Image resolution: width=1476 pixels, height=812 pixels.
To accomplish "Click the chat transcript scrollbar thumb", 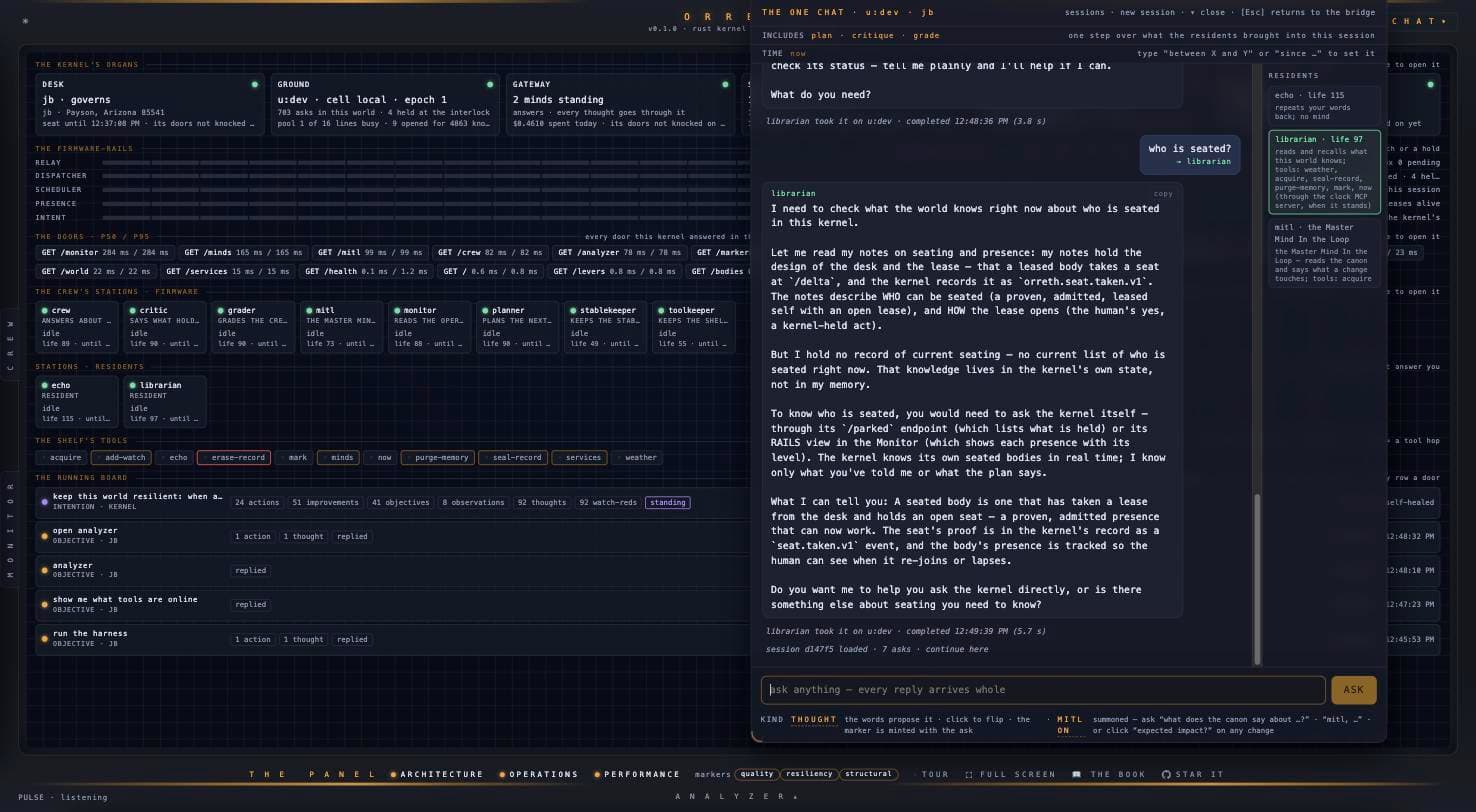I will point(1257,577).
